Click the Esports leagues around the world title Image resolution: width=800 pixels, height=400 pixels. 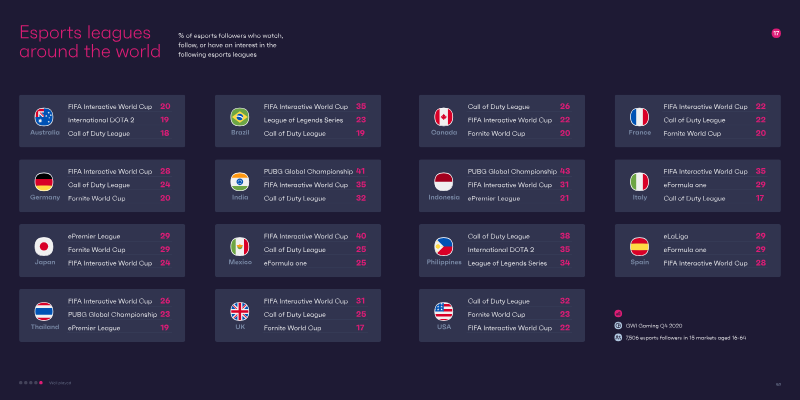90,42
